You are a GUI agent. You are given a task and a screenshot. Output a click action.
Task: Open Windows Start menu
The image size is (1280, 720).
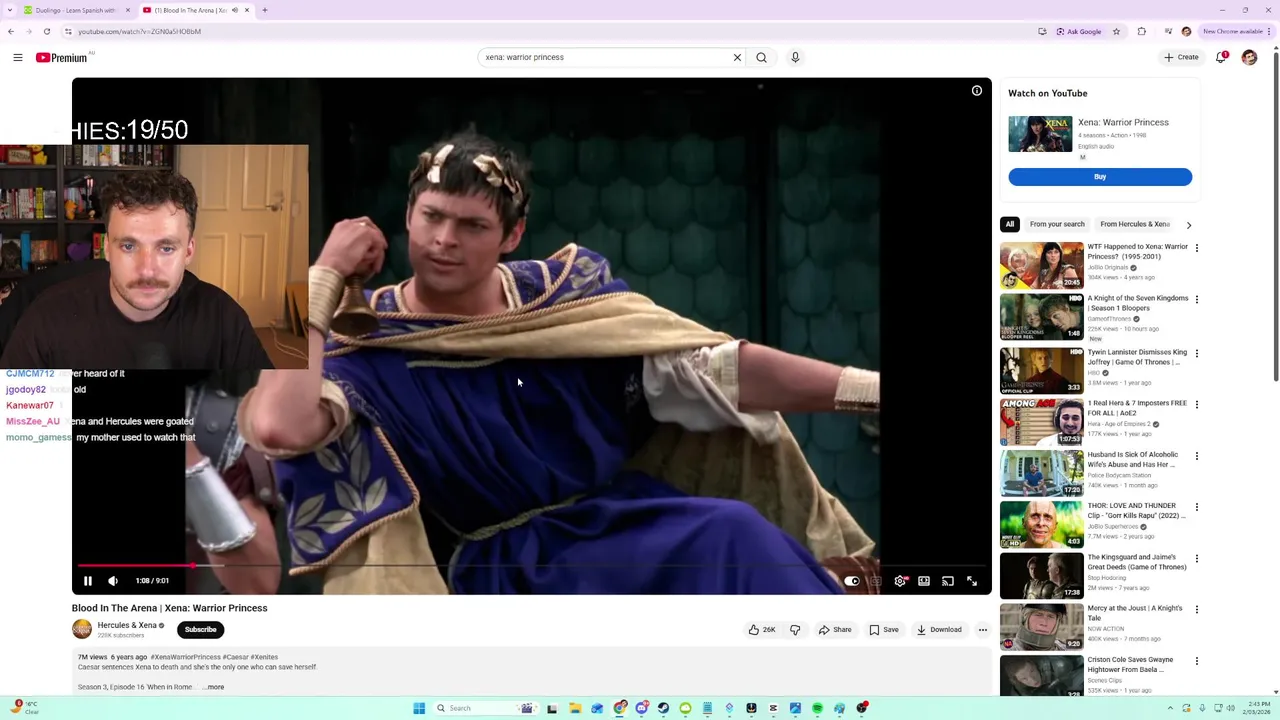[x=419, y=708]
